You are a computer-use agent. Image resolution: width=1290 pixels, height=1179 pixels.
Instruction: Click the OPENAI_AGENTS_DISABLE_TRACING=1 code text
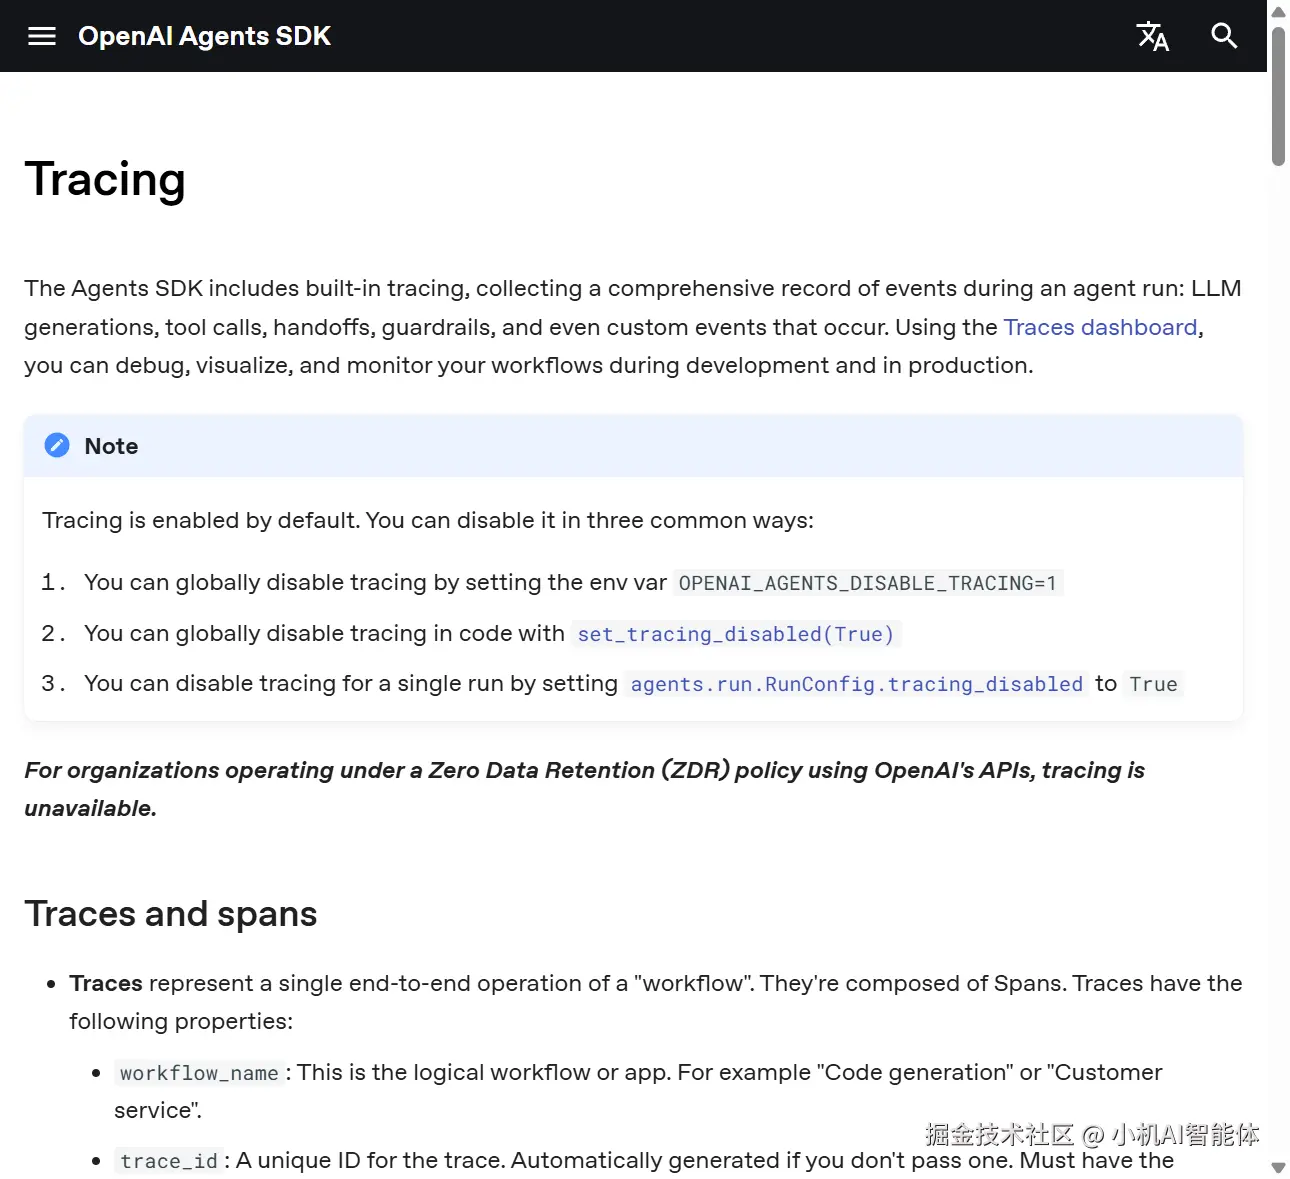(867, 583)
